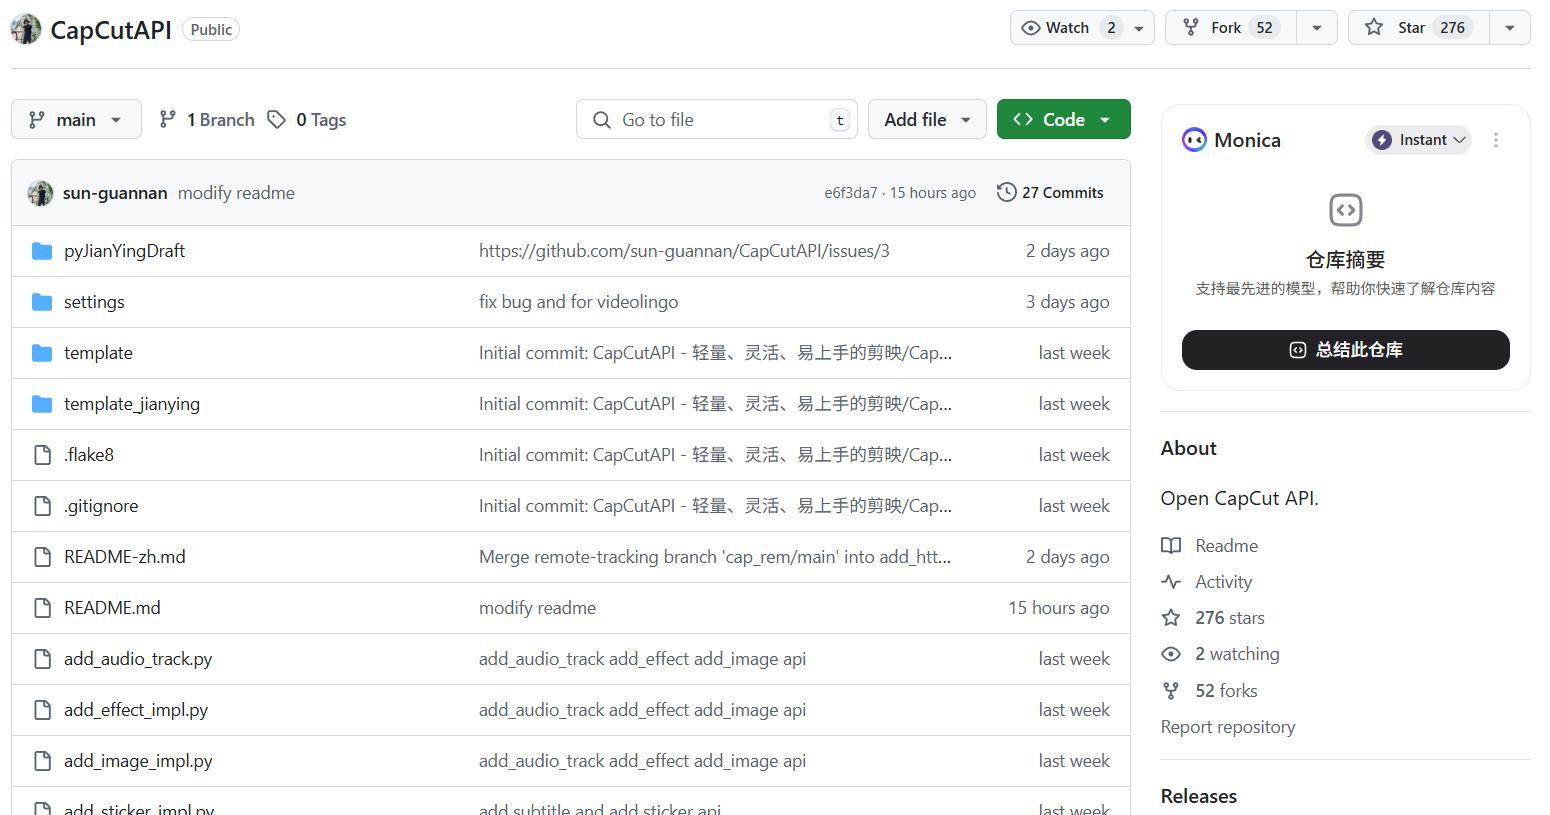
Task: Click the clock history icon beside 27 Commits
Action: 1007,192
